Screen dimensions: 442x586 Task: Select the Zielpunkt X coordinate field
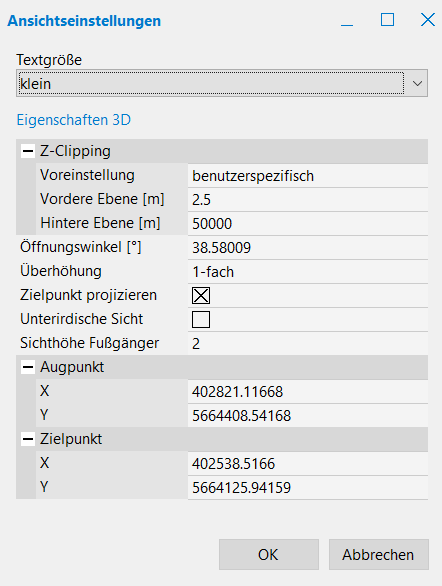[308, 463]
